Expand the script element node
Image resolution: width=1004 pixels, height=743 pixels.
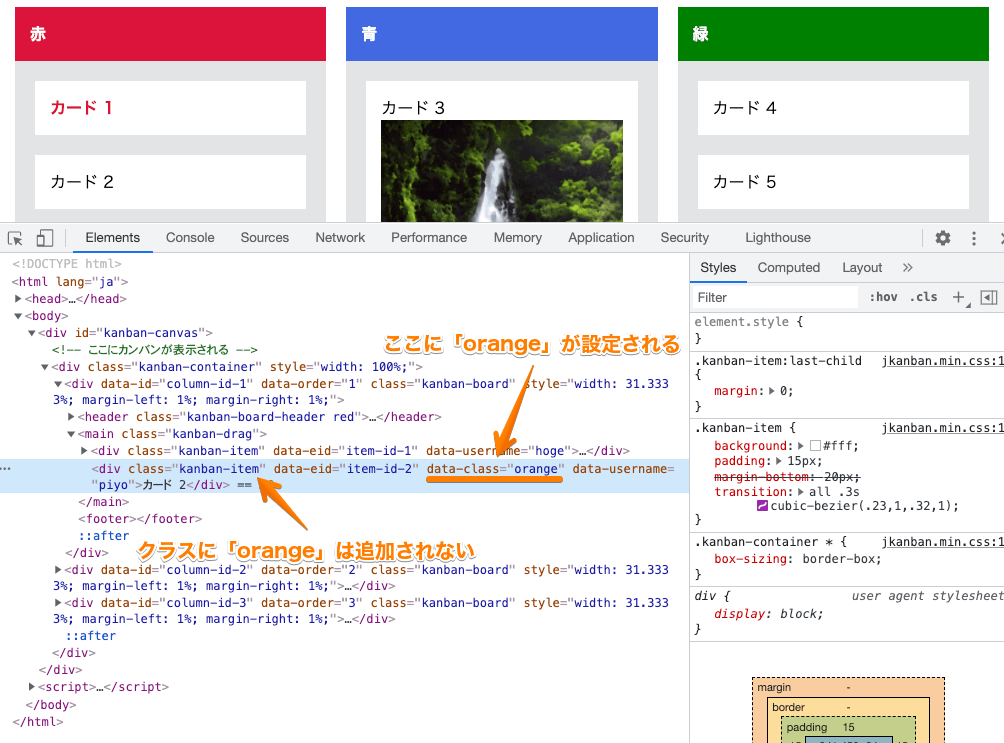(31, 687)
